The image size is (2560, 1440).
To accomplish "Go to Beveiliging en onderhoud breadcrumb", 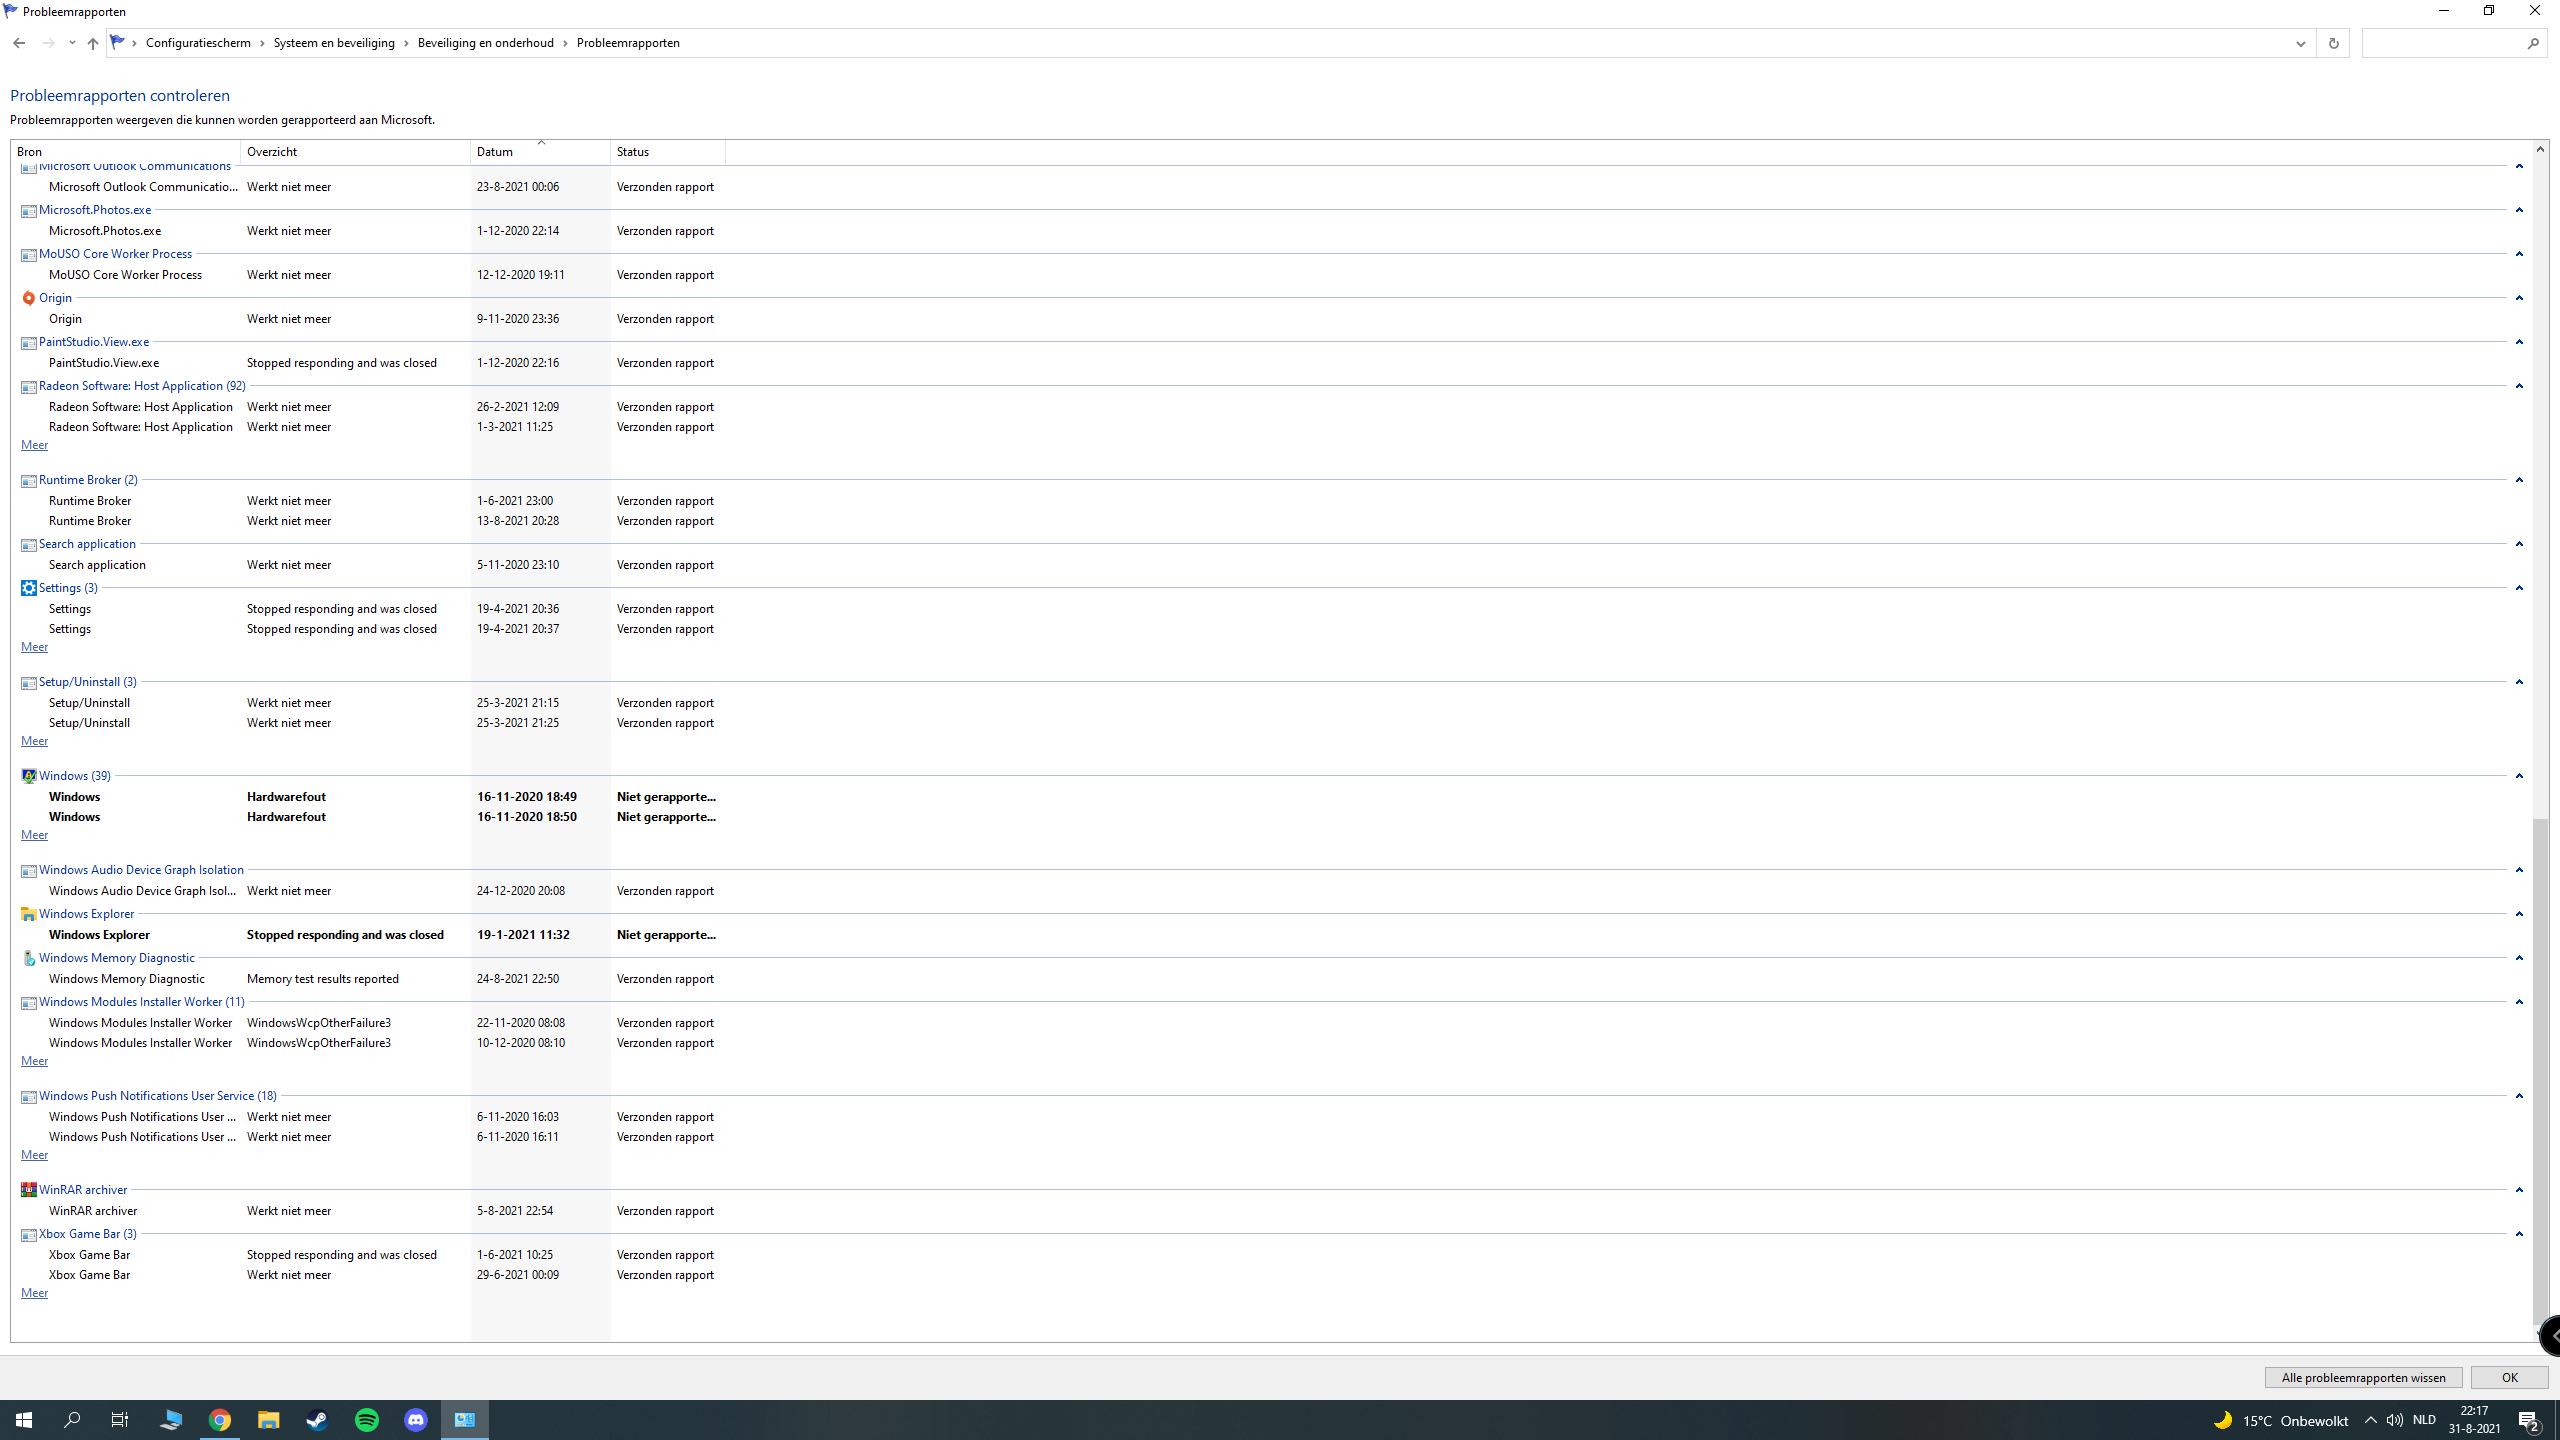I will [485, 43].
